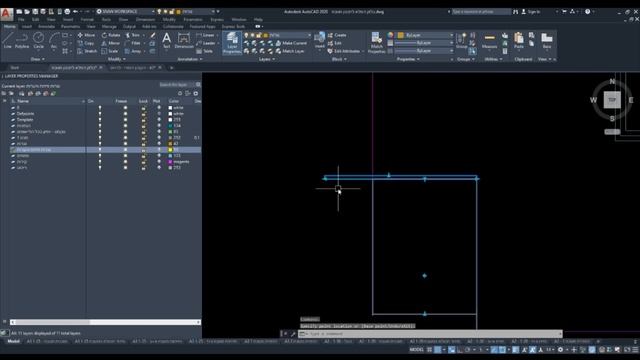Toggle Plot for layer 0
Image resolution: width=640 pixels, height=360 pixels.
pyautogui.click(x=159, y=108)
